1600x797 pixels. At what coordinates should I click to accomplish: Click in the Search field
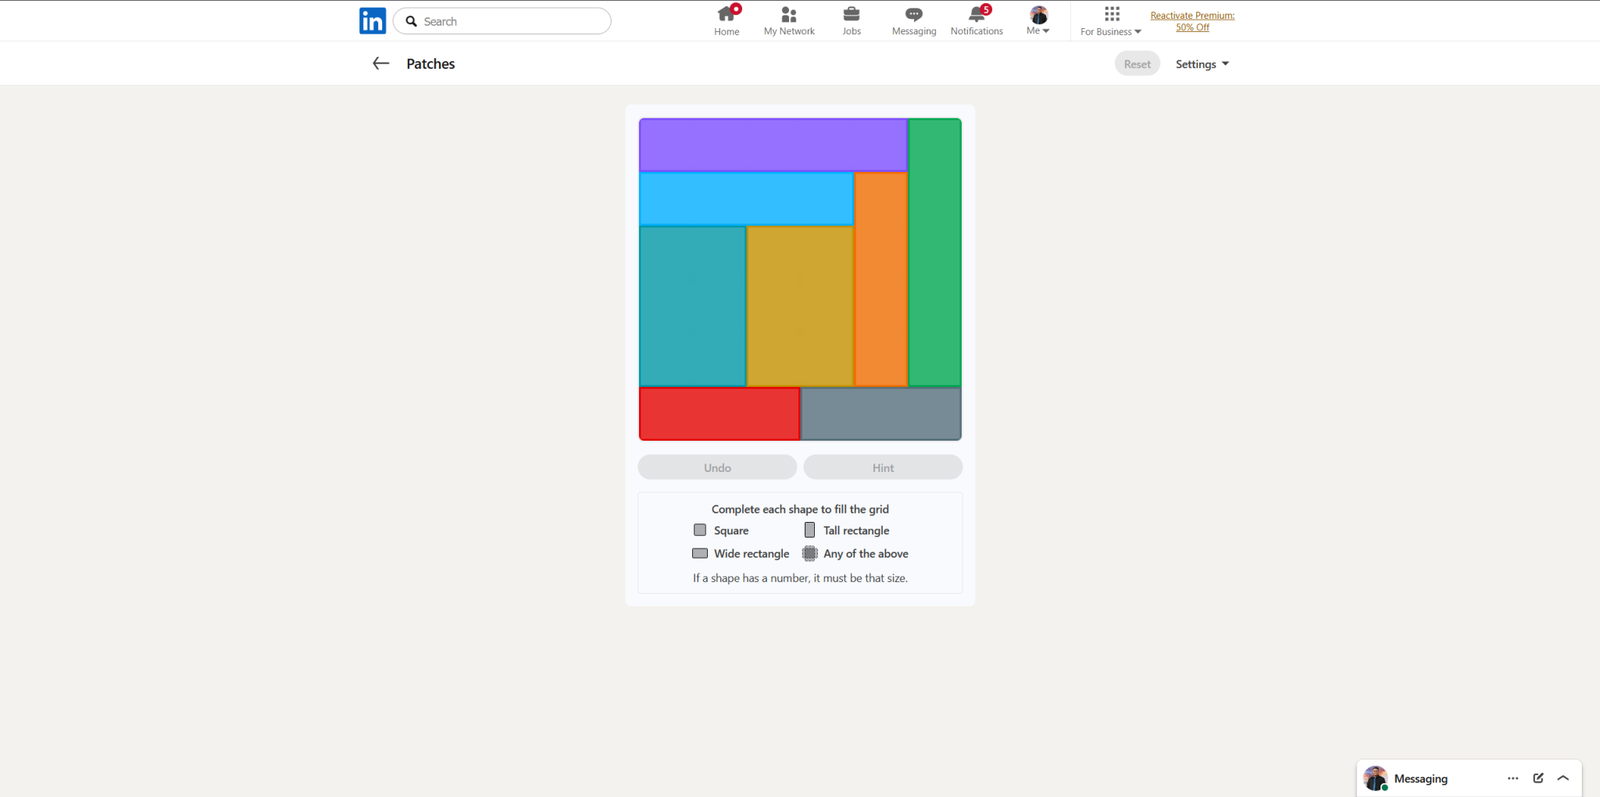[x=512, y=21]
